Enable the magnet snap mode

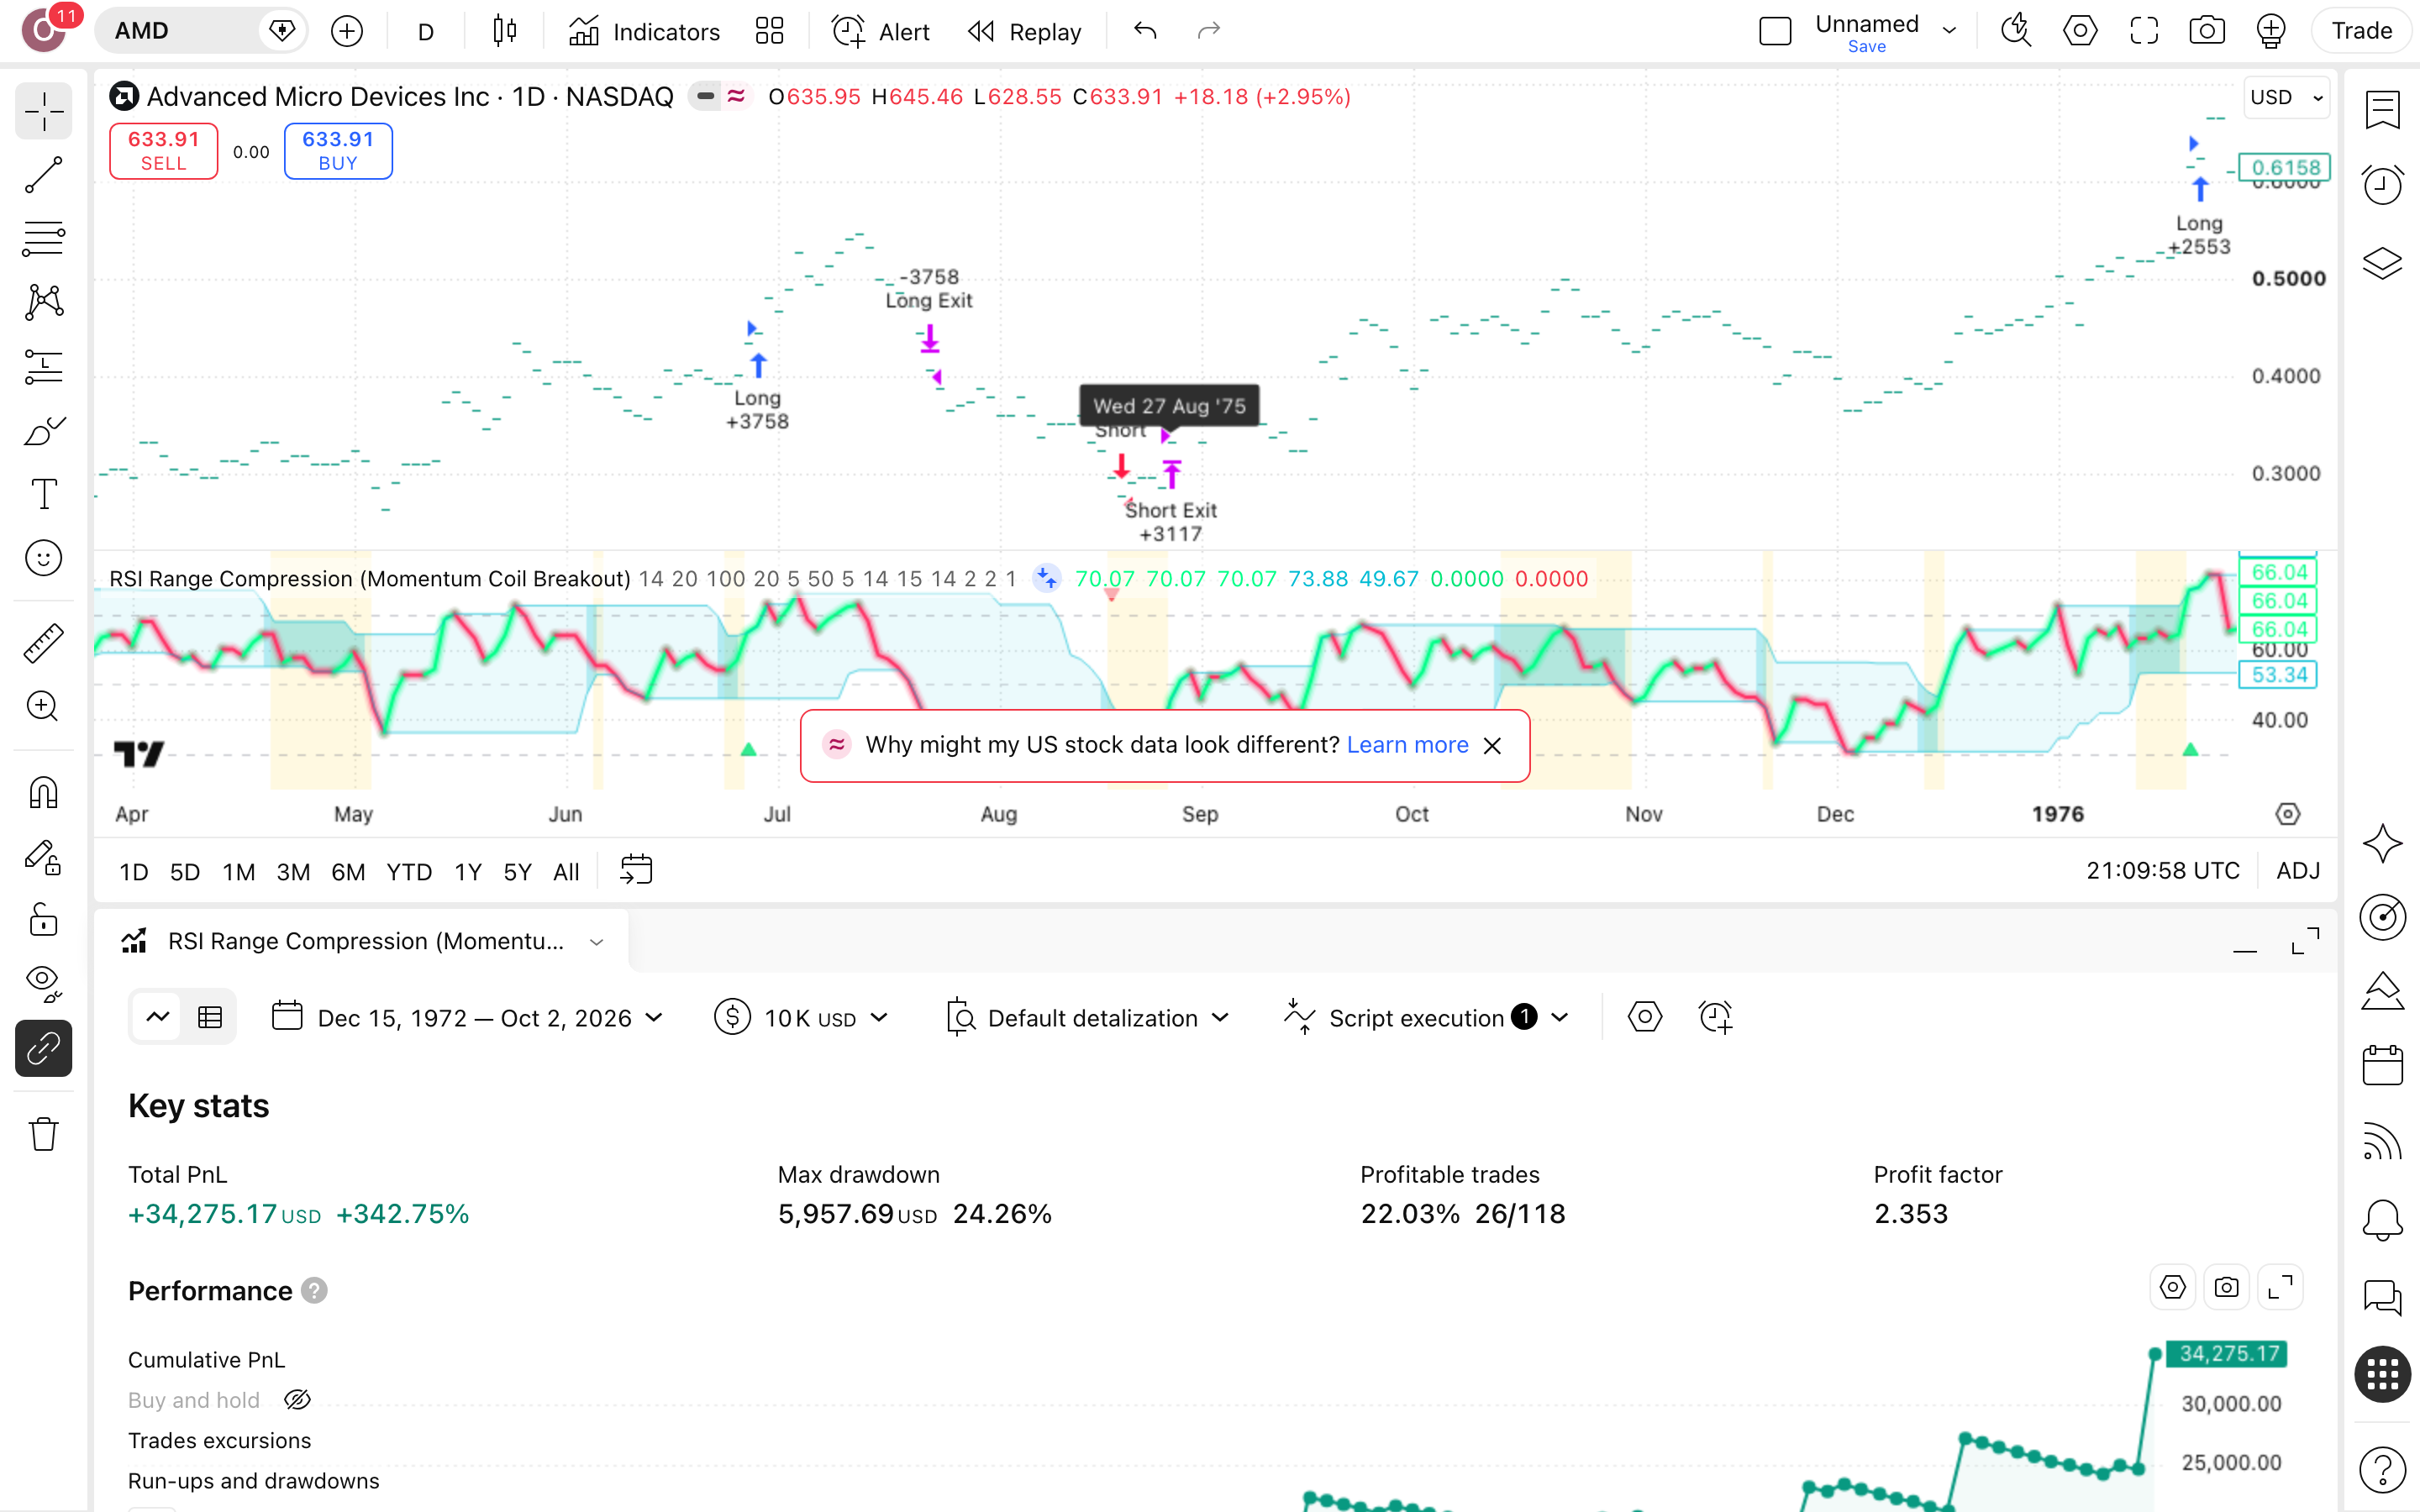[x=43, y=792]
